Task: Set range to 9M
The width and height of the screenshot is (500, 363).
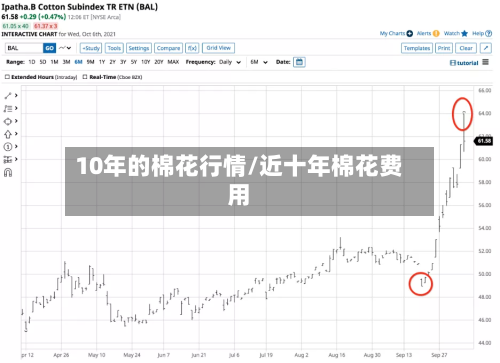Action: point(90,62)
